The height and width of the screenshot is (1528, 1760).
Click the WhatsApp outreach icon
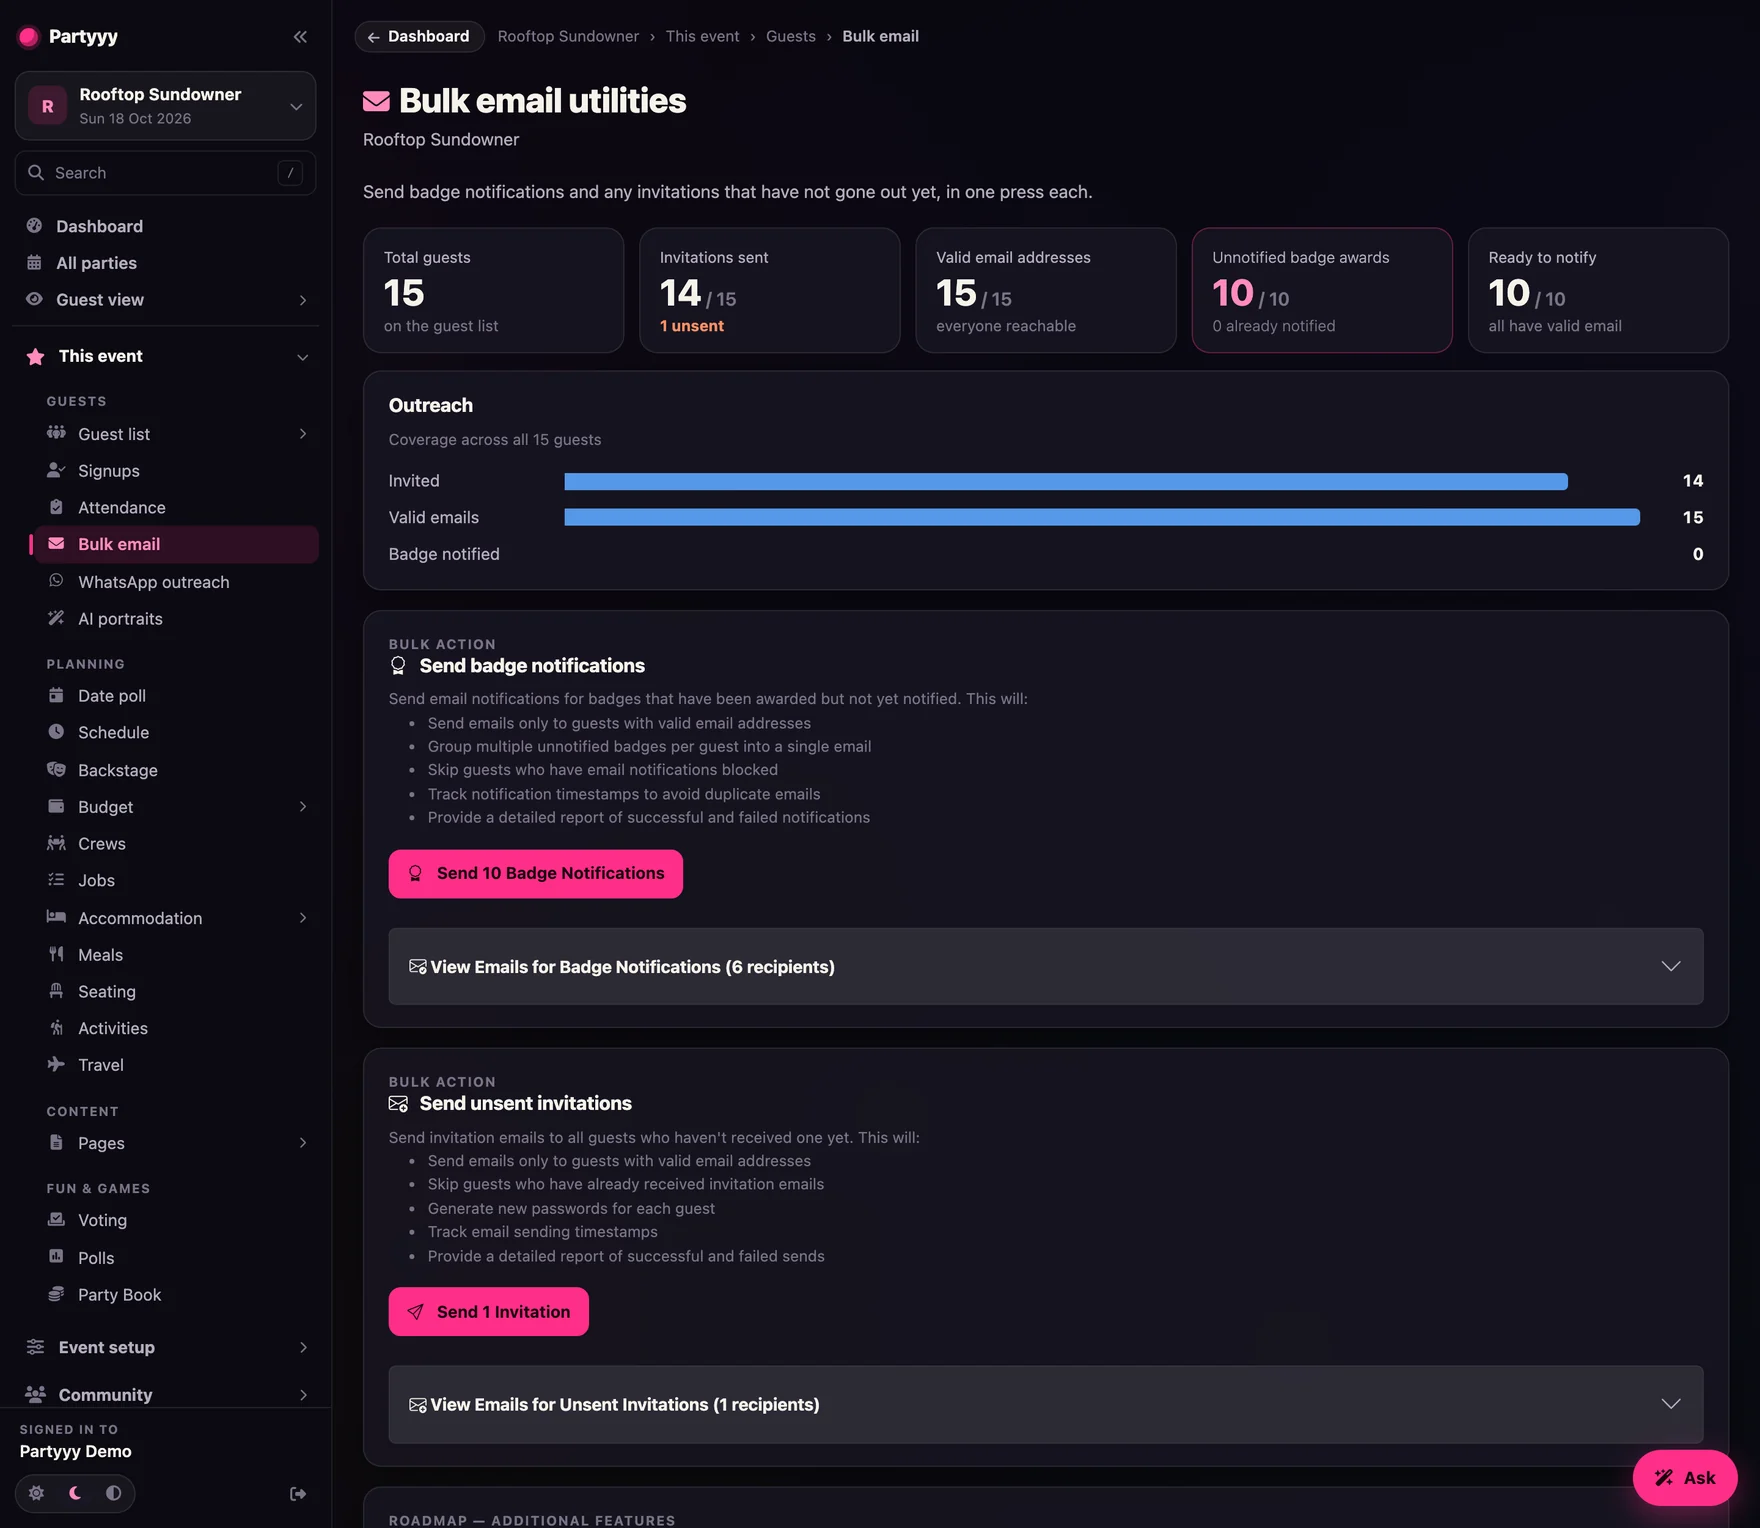click(56, 581)
